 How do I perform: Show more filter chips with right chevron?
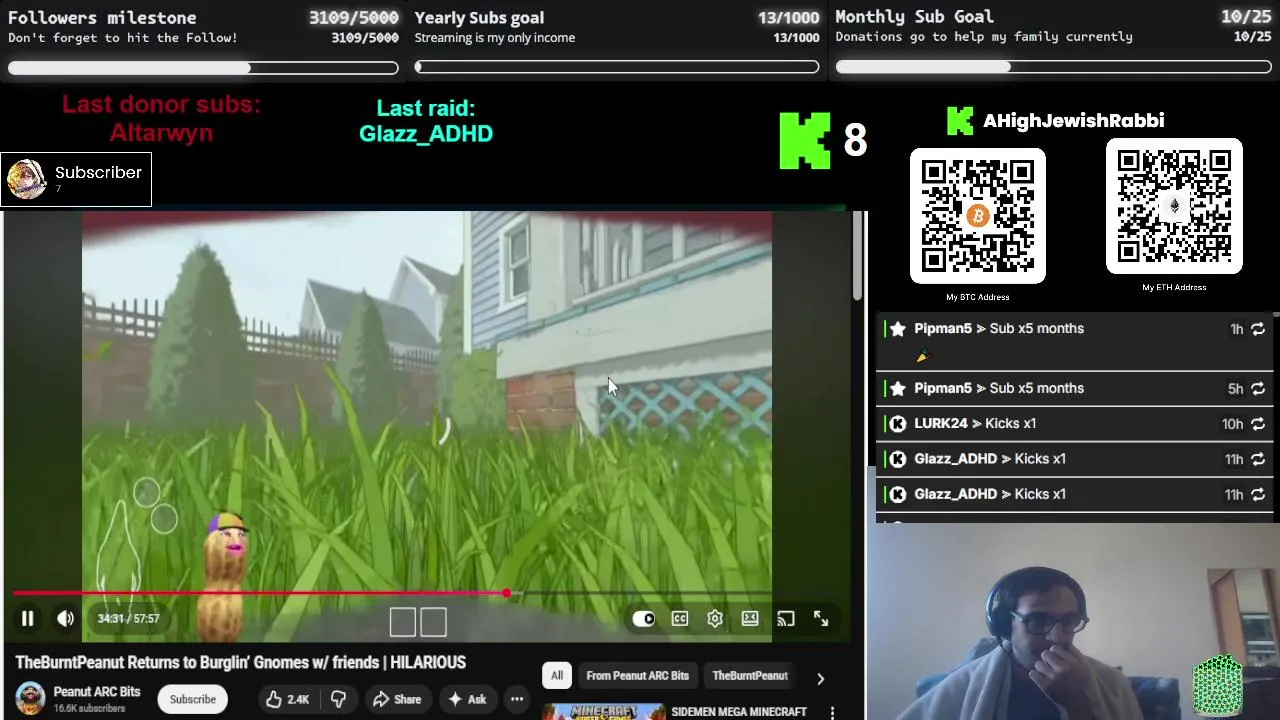click(820, 678)
